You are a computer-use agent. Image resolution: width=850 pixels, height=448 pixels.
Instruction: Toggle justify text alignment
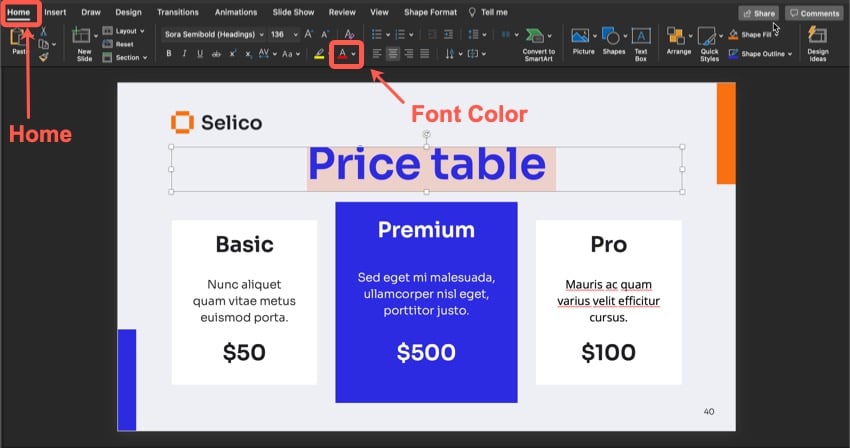[424, 53]
